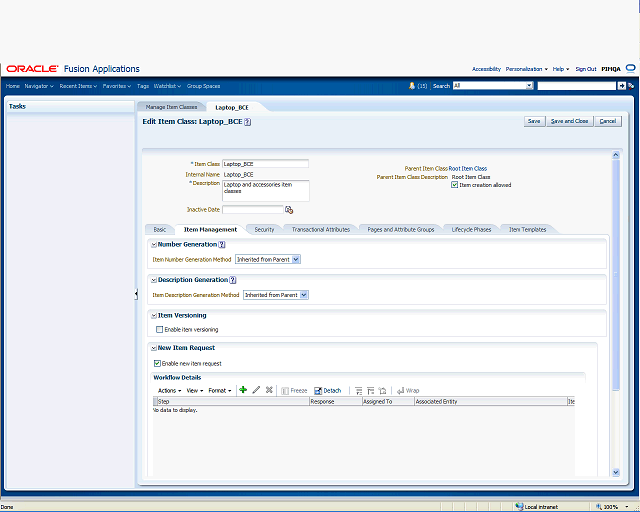Click the Cancel button
640x512 pixels.
tap(608, 121)
